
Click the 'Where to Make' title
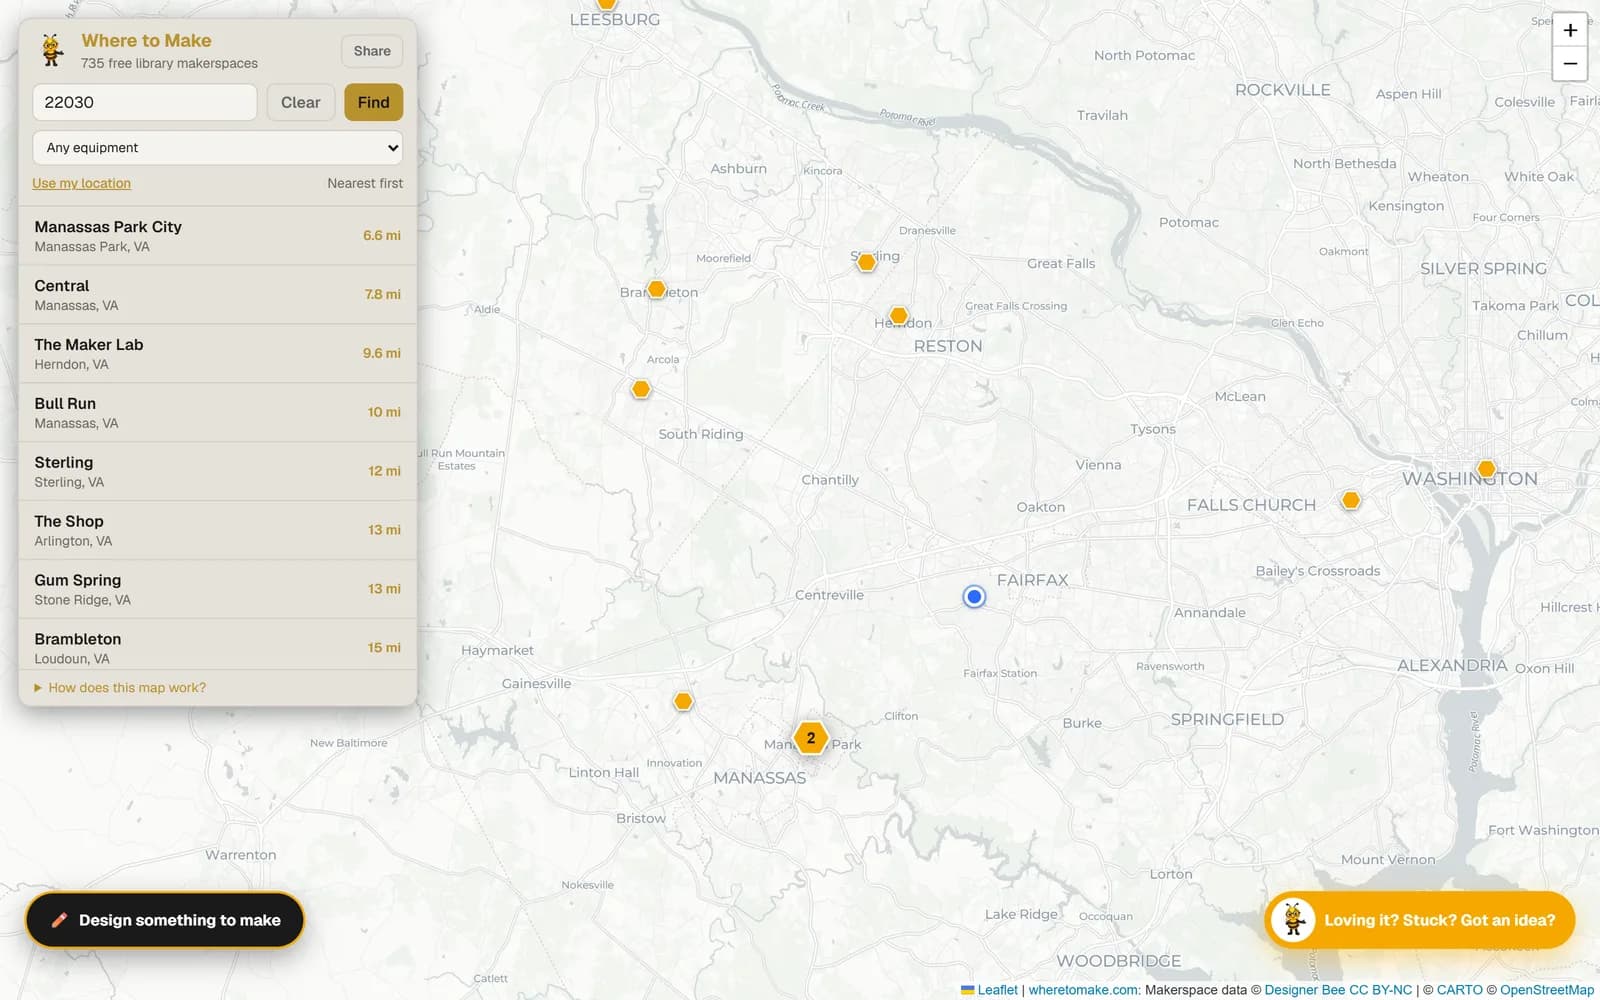(146, 41)
